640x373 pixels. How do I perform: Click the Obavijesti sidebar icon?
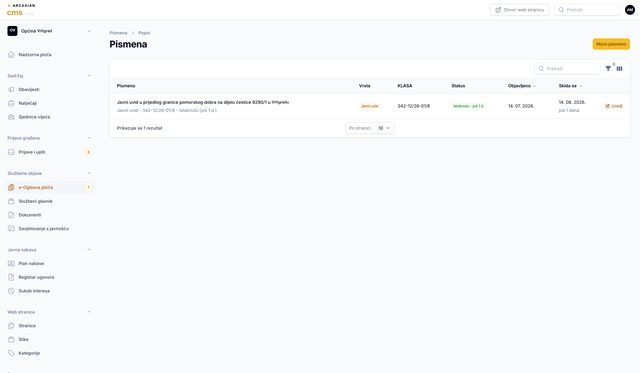[x=11, y=89]
